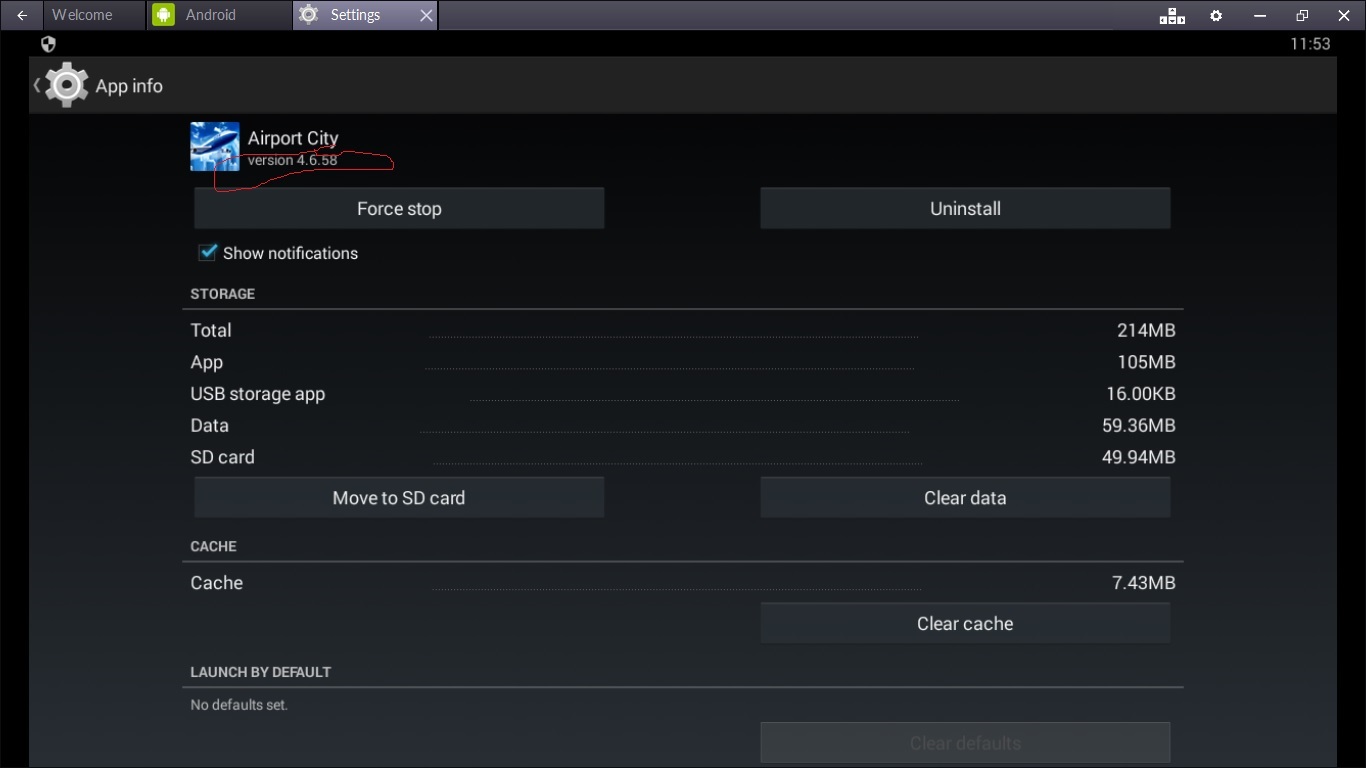Screen dimensions: 1366x768
Task: Click the Airport City app icon
Action: [215, 147]
